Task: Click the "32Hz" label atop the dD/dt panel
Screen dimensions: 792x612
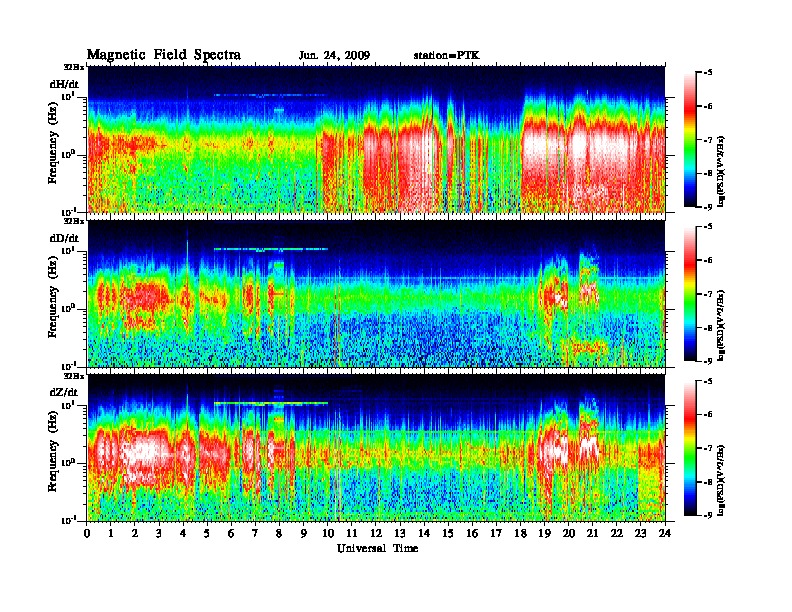Action: (x=74, y=221)
